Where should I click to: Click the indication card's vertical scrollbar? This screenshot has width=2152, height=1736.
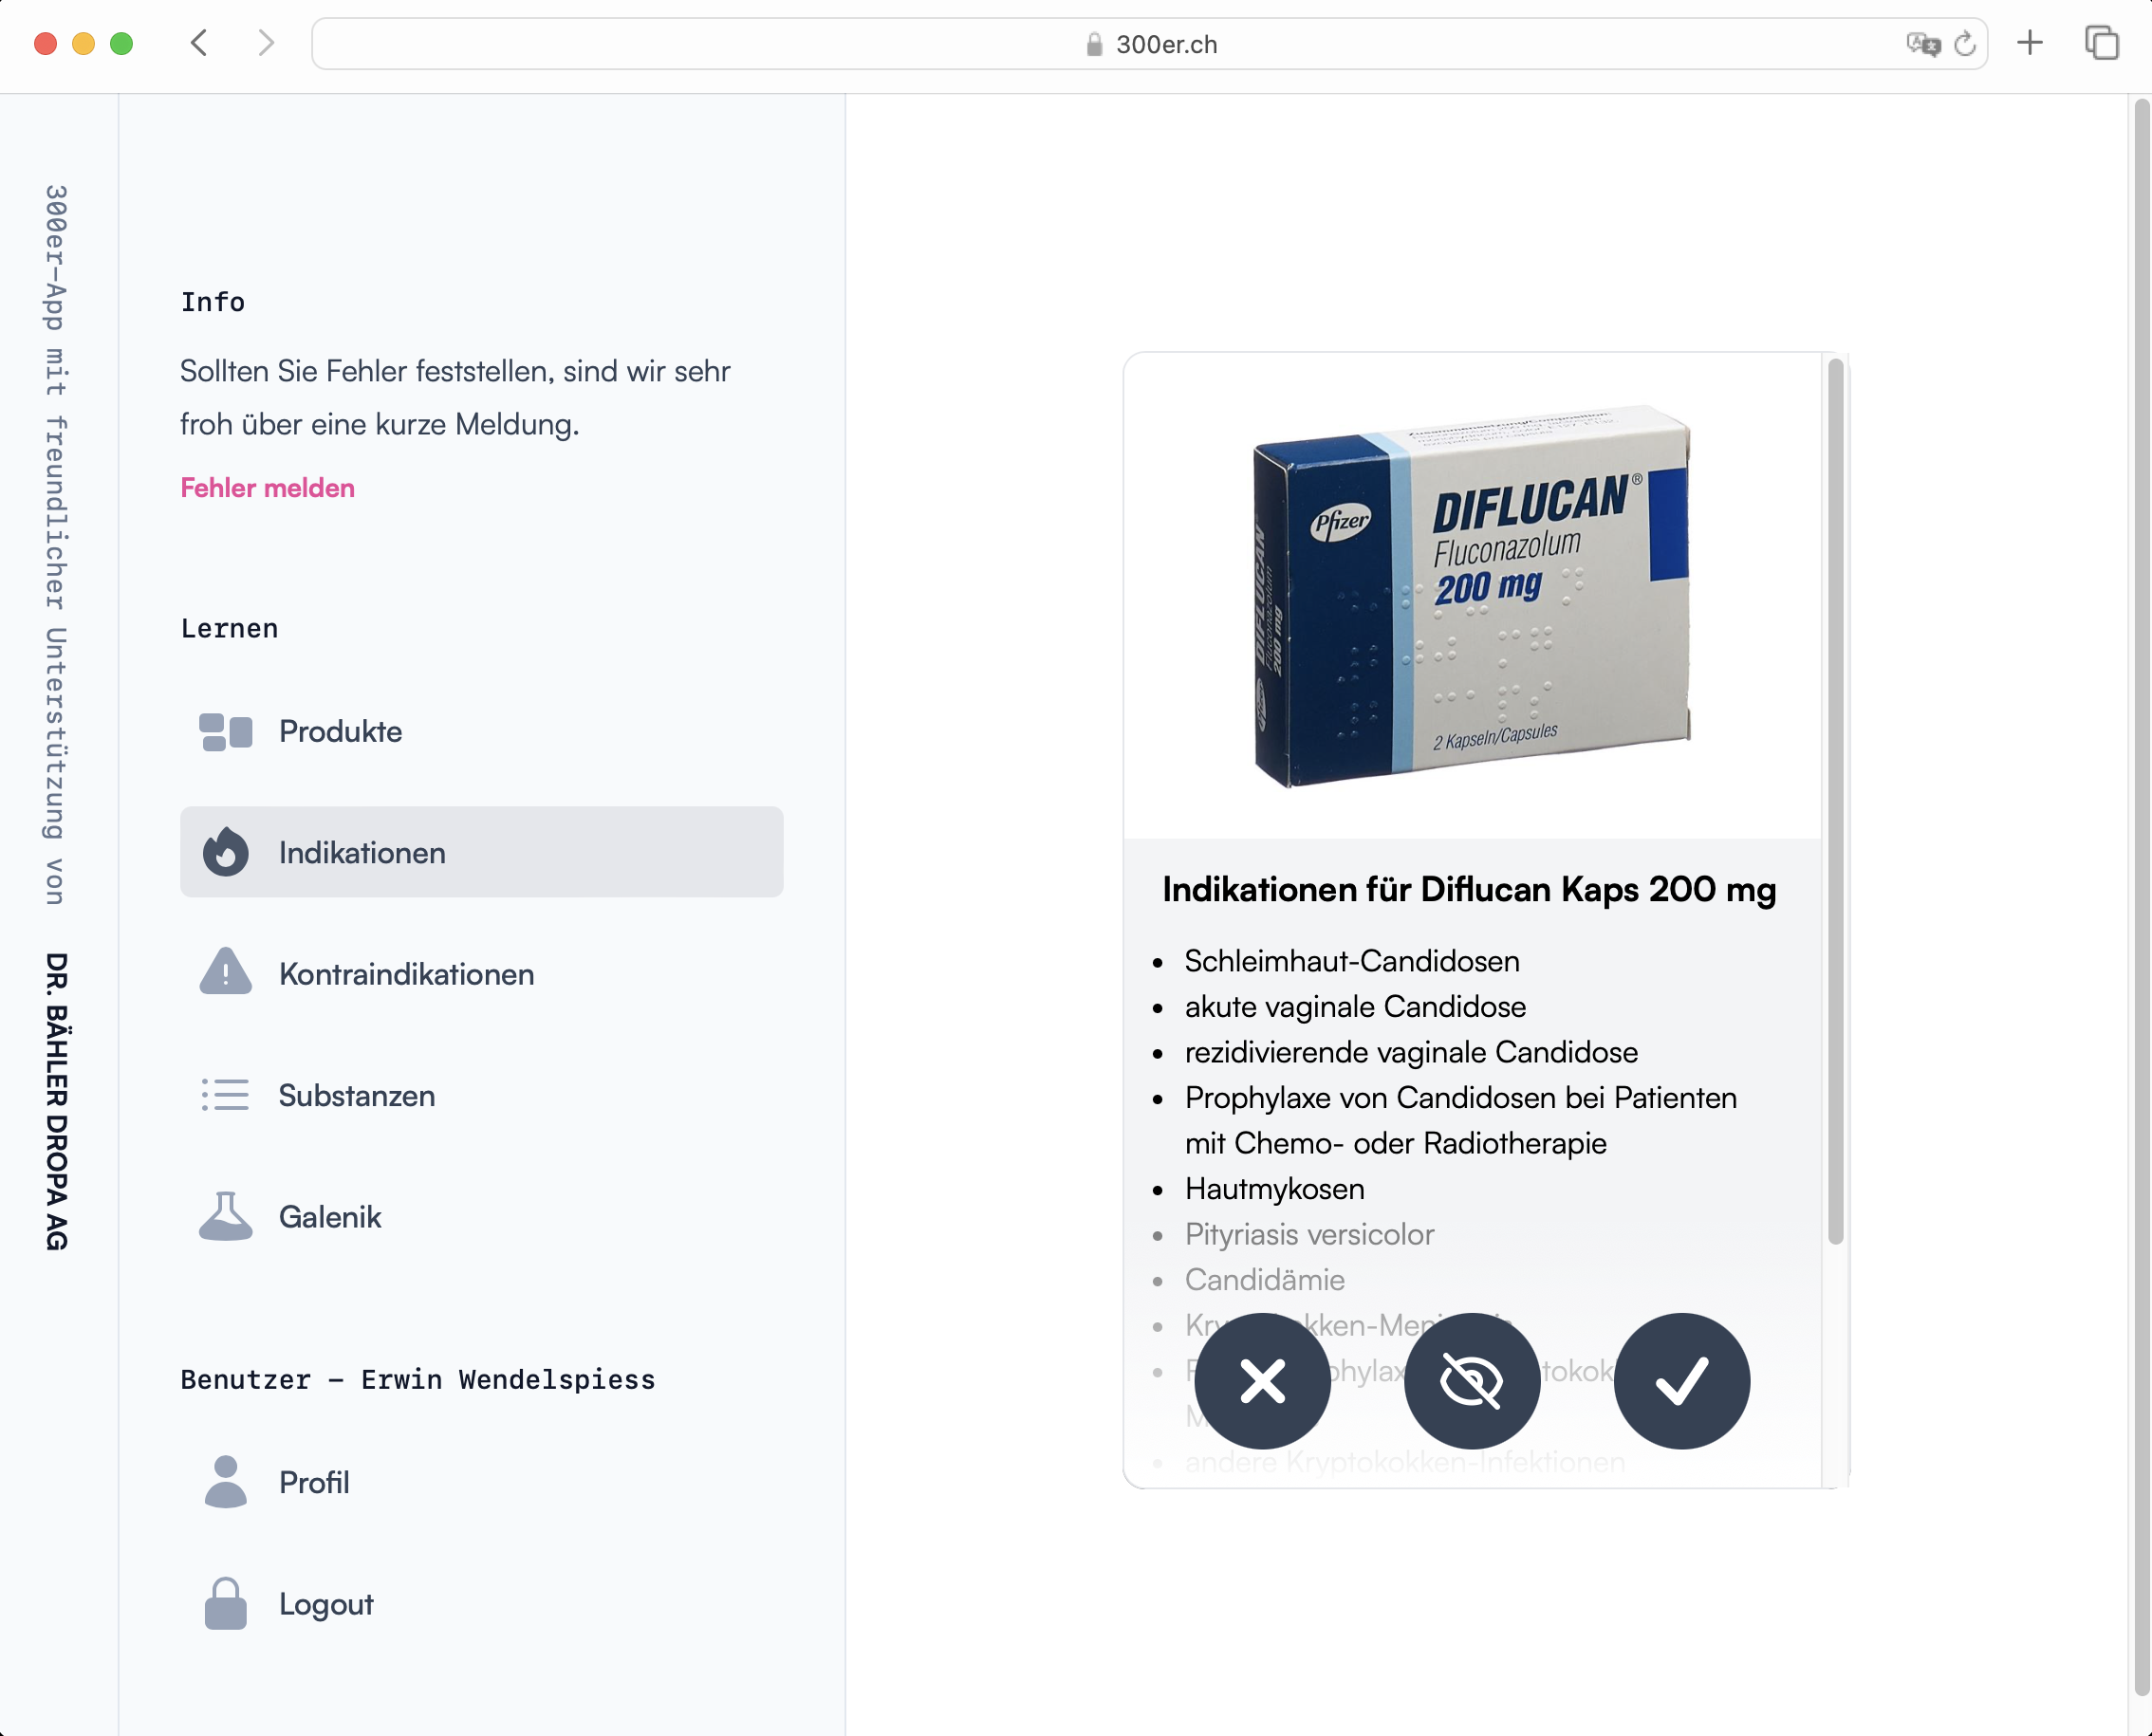click(1835, 800)
